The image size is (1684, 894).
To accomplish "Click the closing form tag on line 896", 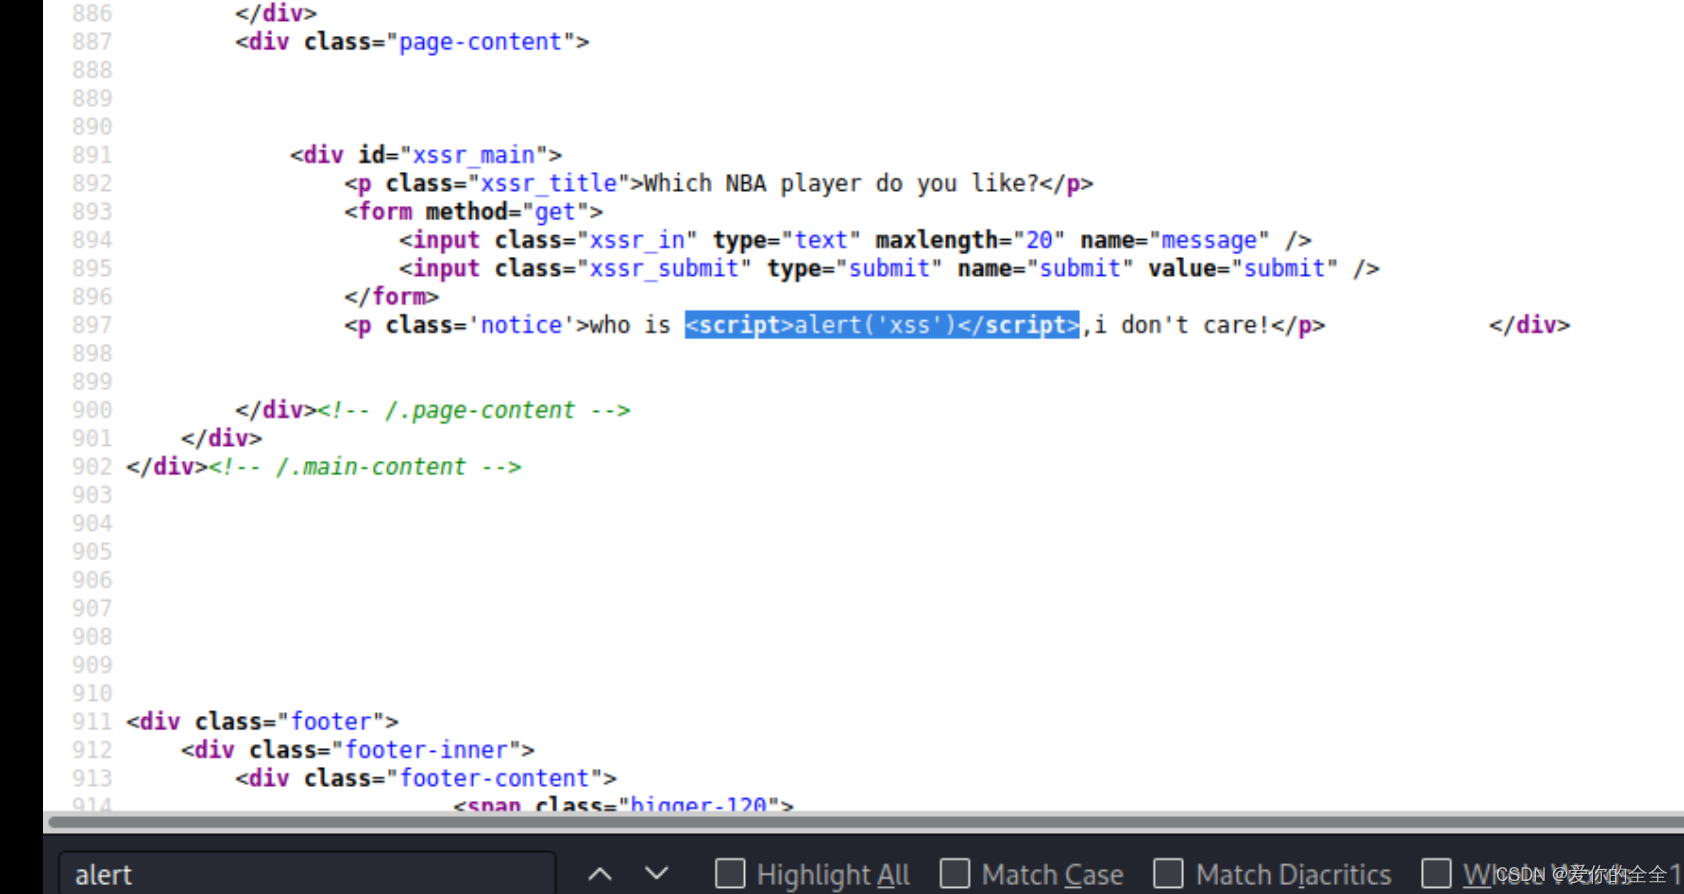I will tap(391, 297).
